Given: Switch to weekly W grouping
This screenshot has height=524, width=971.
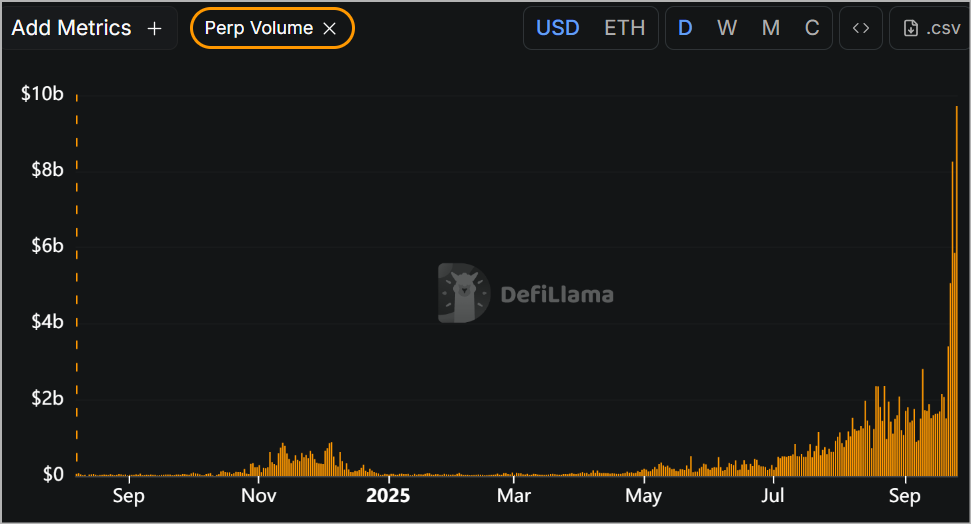Looking at the screenshot, I should tap(727, 28).
